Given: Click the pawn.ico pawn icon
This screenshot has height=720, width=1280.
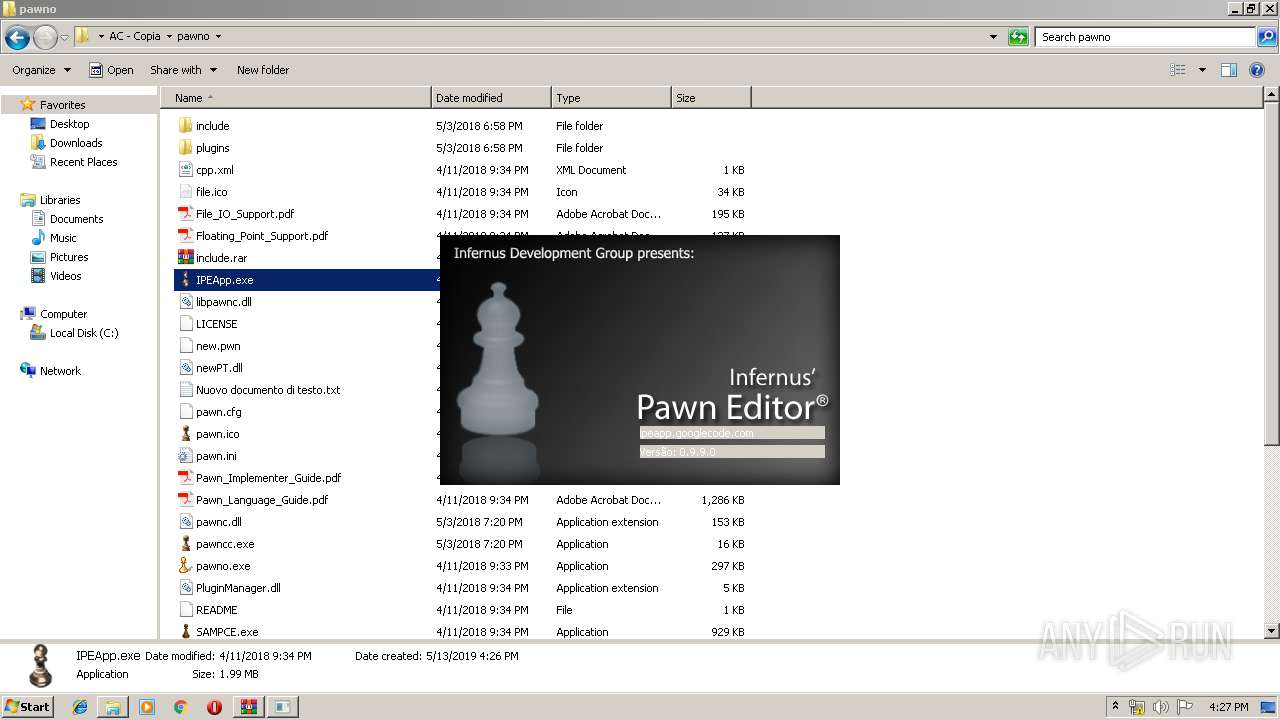Looking at the screenshot, I should pos(185,434).
